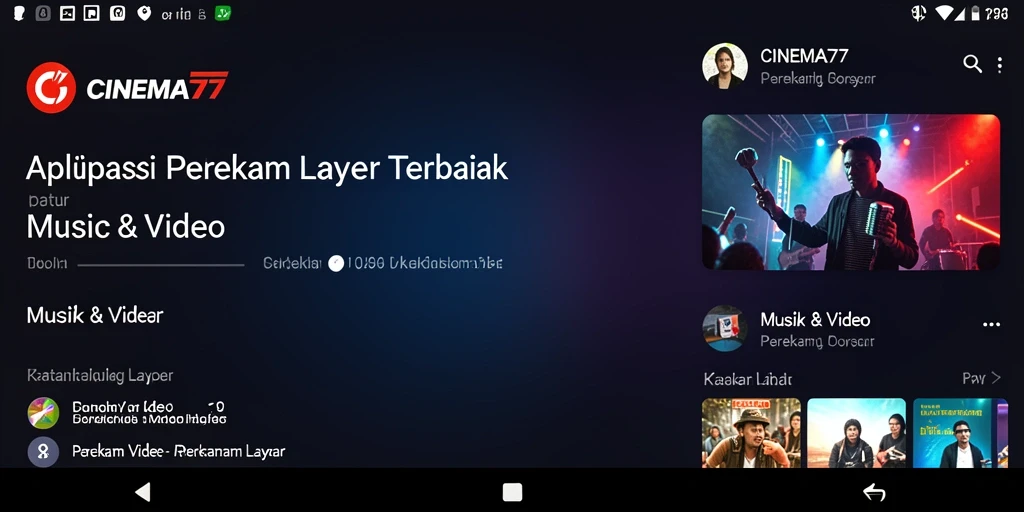Tap the CINEMA77 red logo icon
Screen dimensions: 1024x512
pyautogui.click(x=51, y=88)
